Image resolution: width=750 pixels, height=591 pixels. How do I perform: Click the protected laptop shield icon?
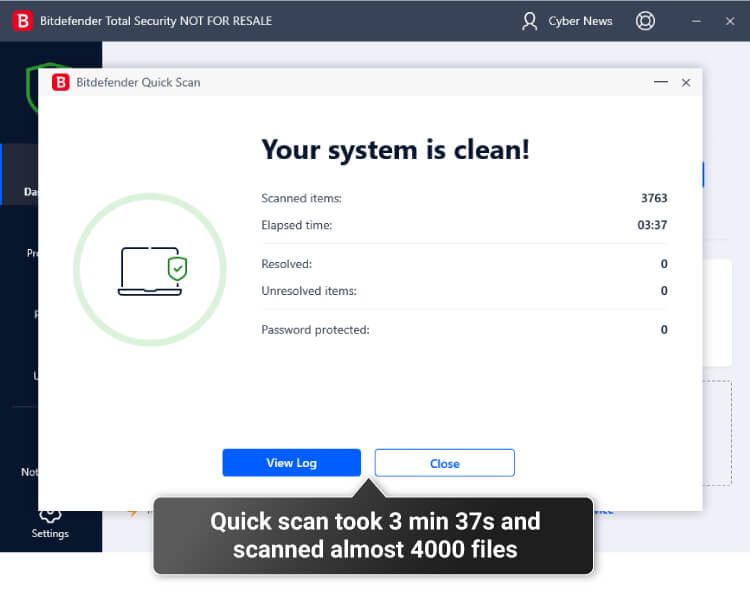tap(152, 271)
